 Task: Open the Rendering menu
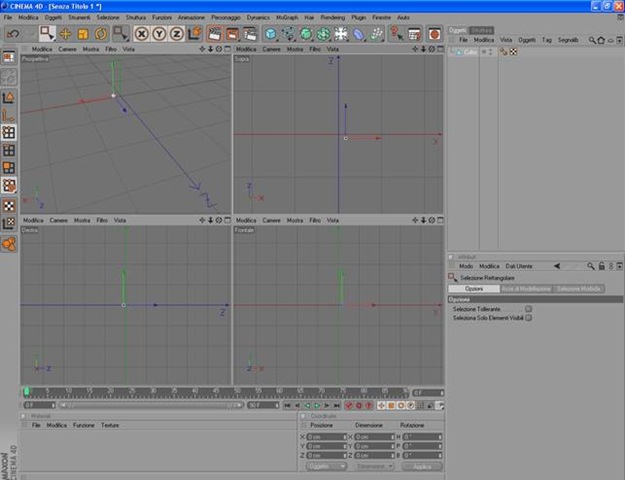tap(332, 18)
